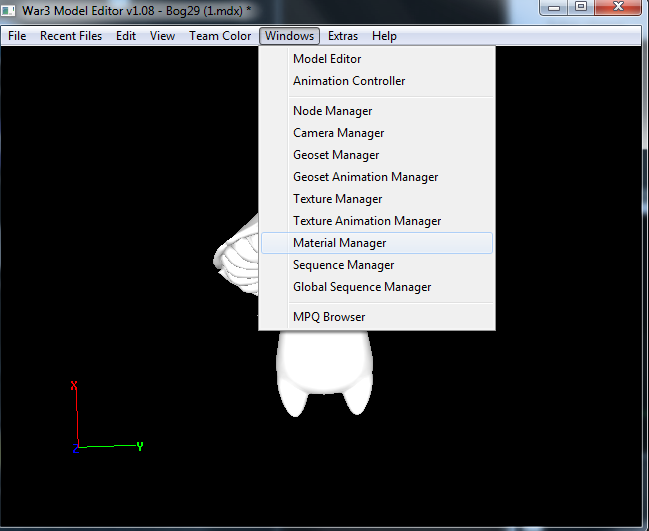
Task: Minimize the War3 Model Editor window
Action: 554,7
